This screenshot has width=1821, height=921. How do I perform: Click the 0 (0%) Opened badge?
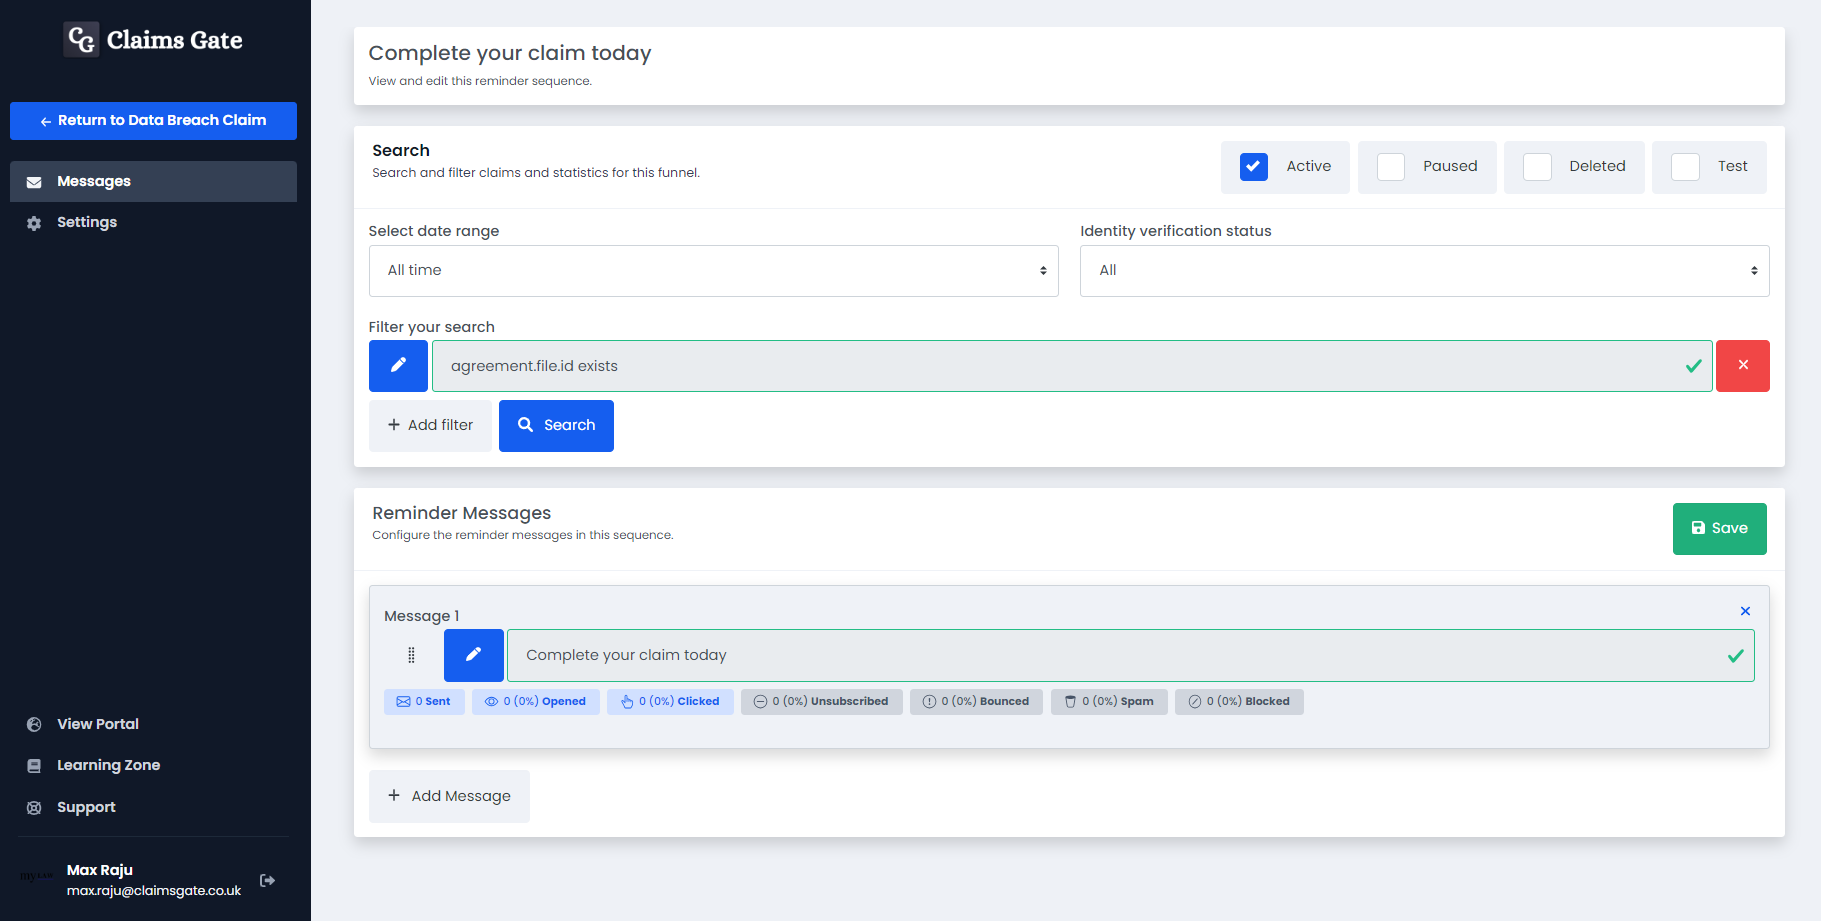pyautogui.click(x=536, y=702)
